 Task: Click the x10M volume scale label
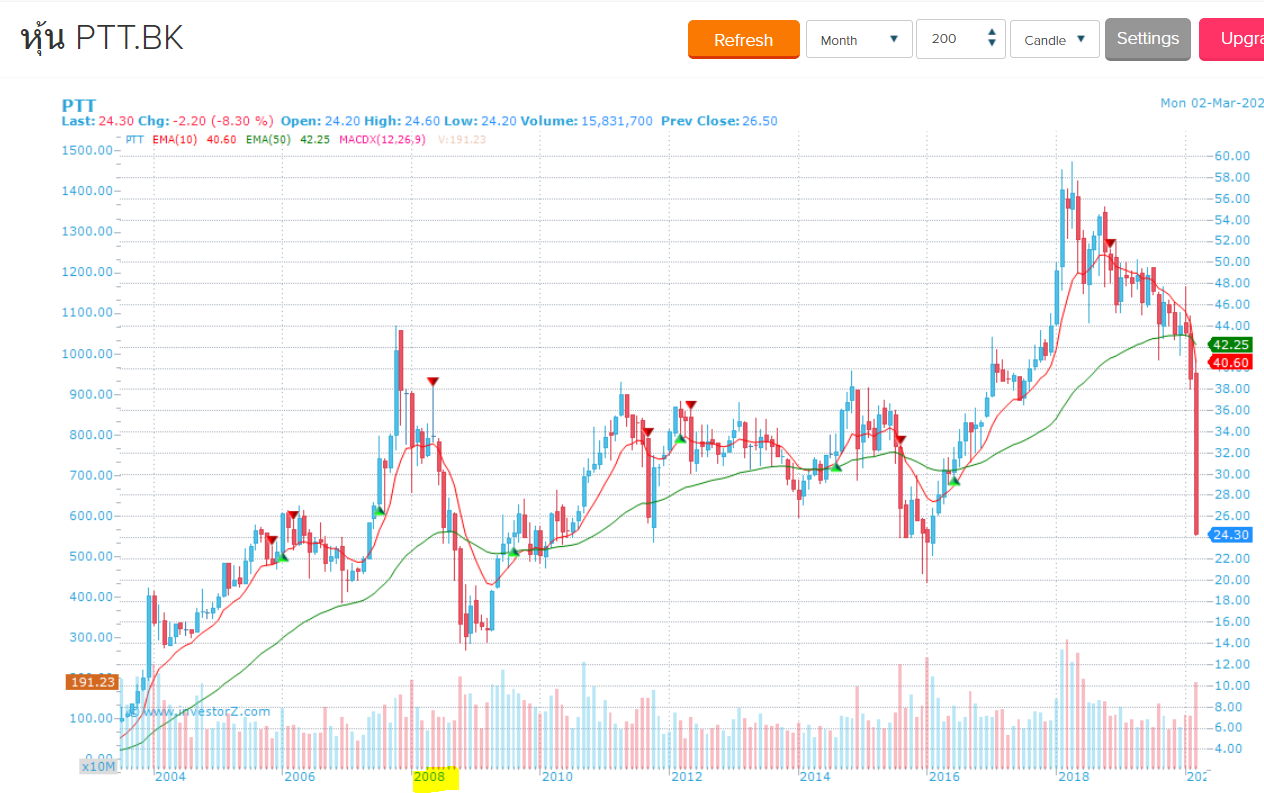[99, 766]
